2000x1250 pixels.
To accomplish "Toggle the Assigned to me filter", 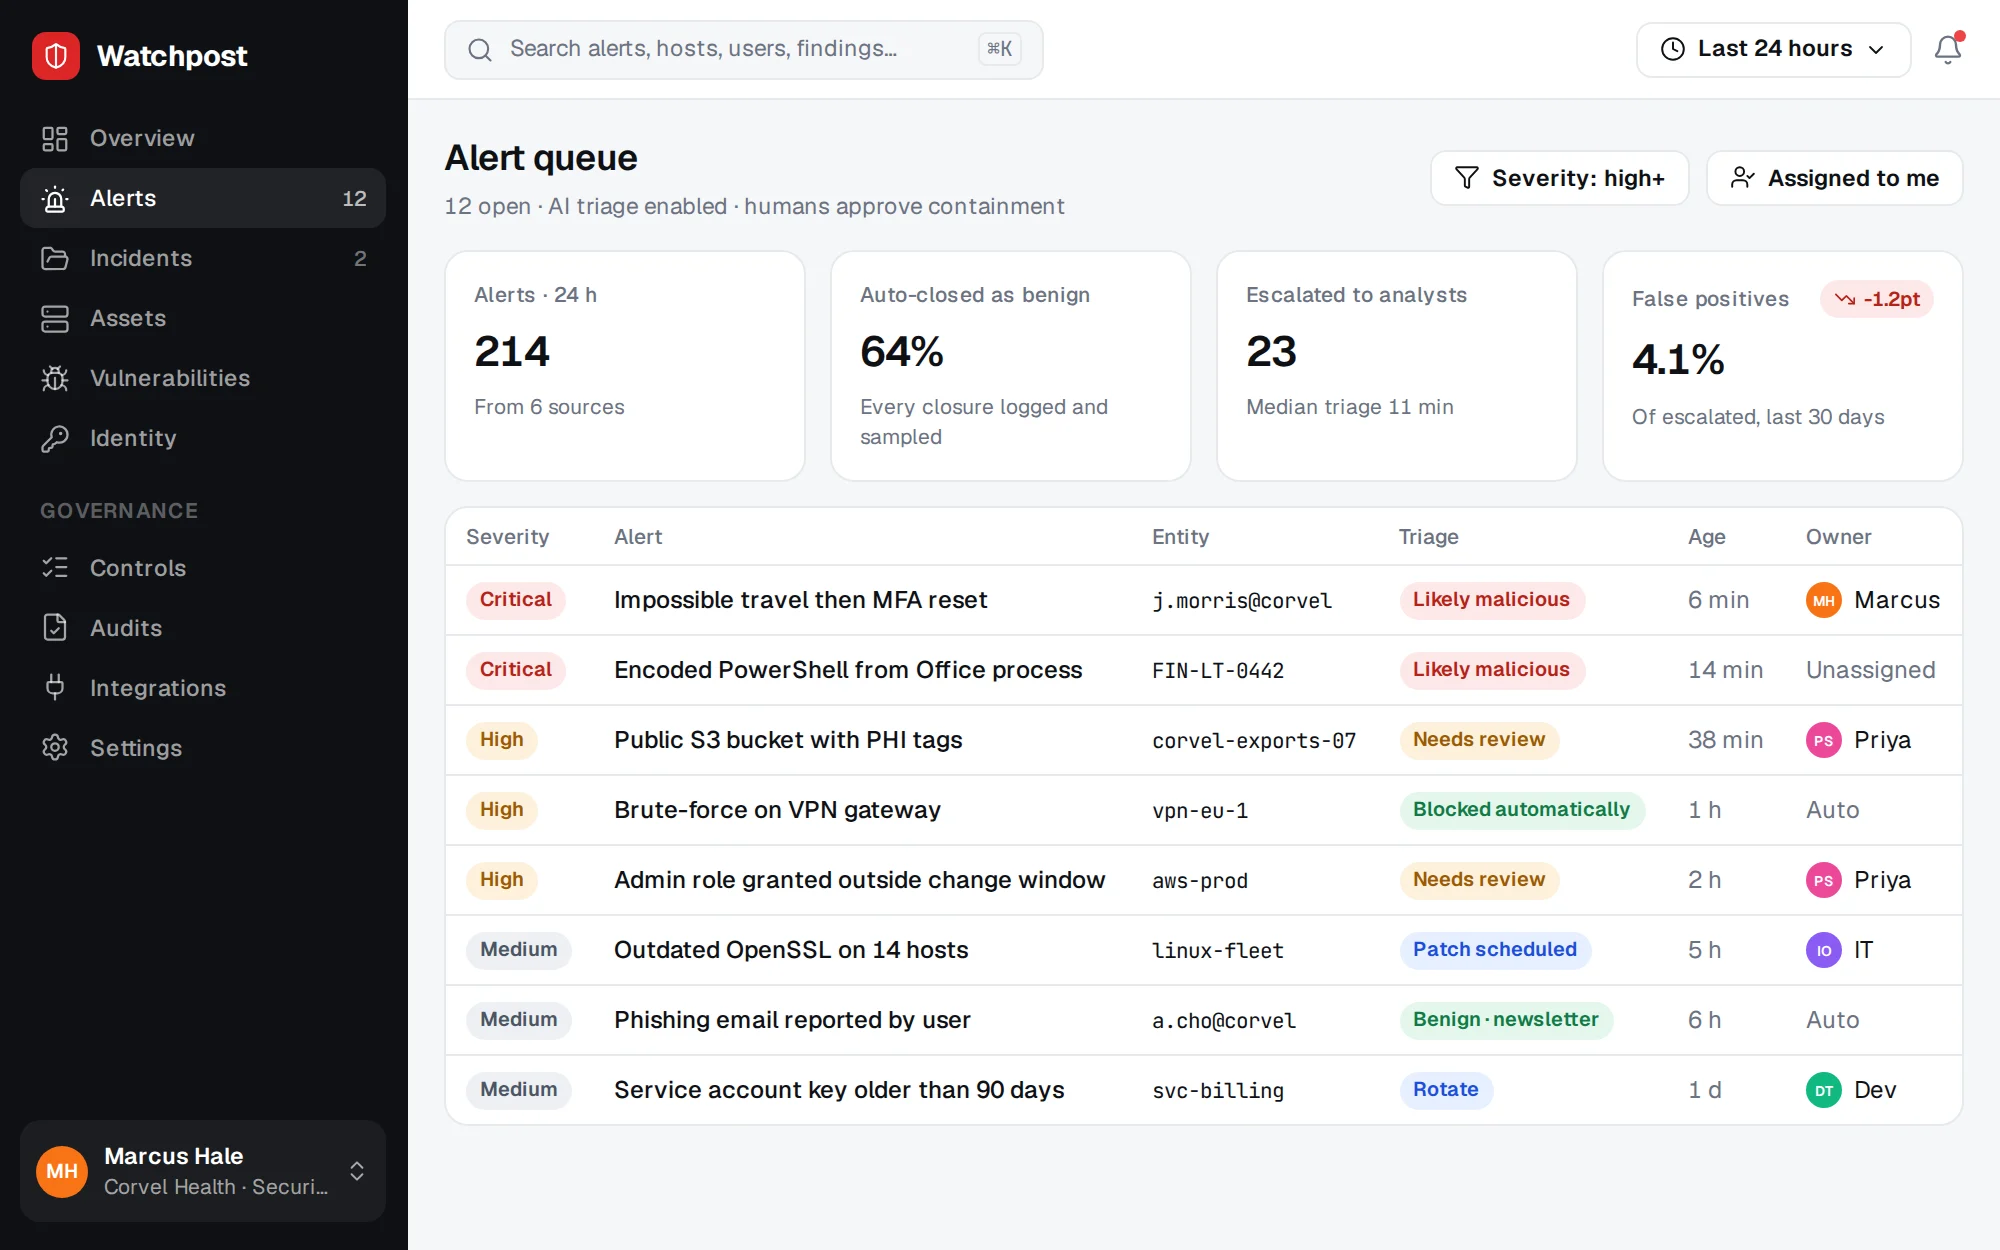I will (1835, 178).
